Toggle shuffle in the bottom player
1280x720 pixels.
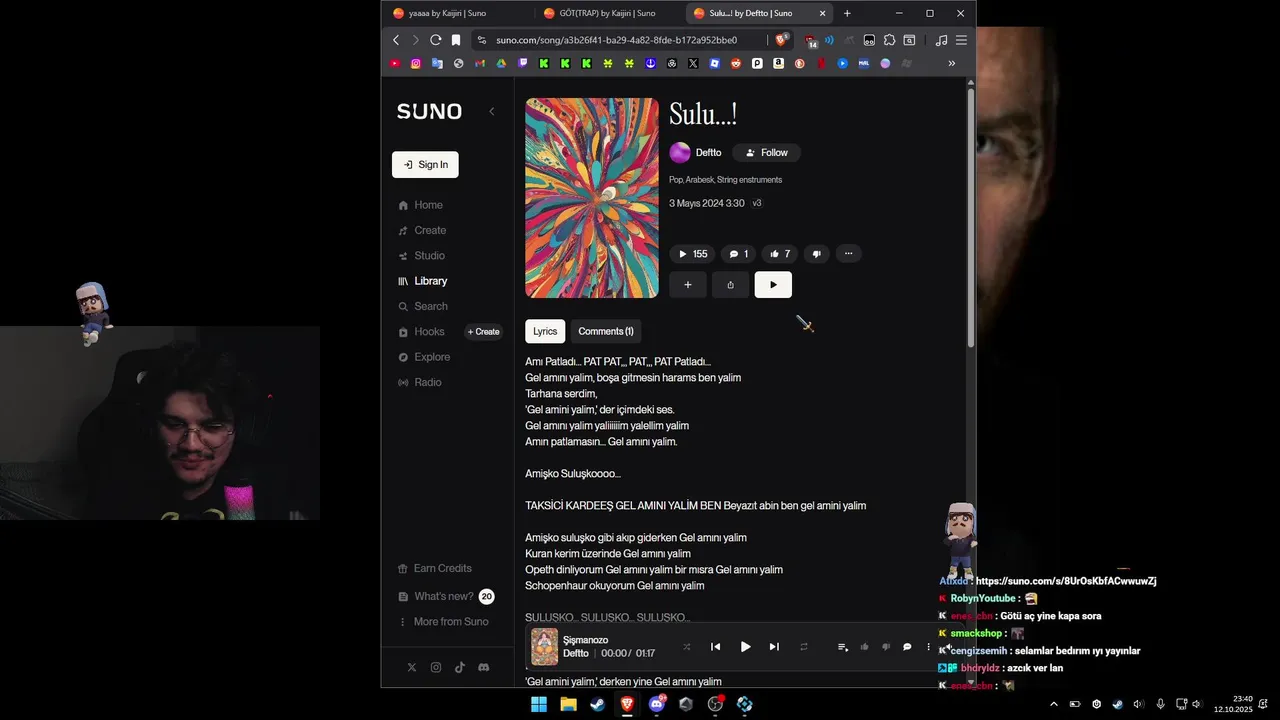(686, 647)
